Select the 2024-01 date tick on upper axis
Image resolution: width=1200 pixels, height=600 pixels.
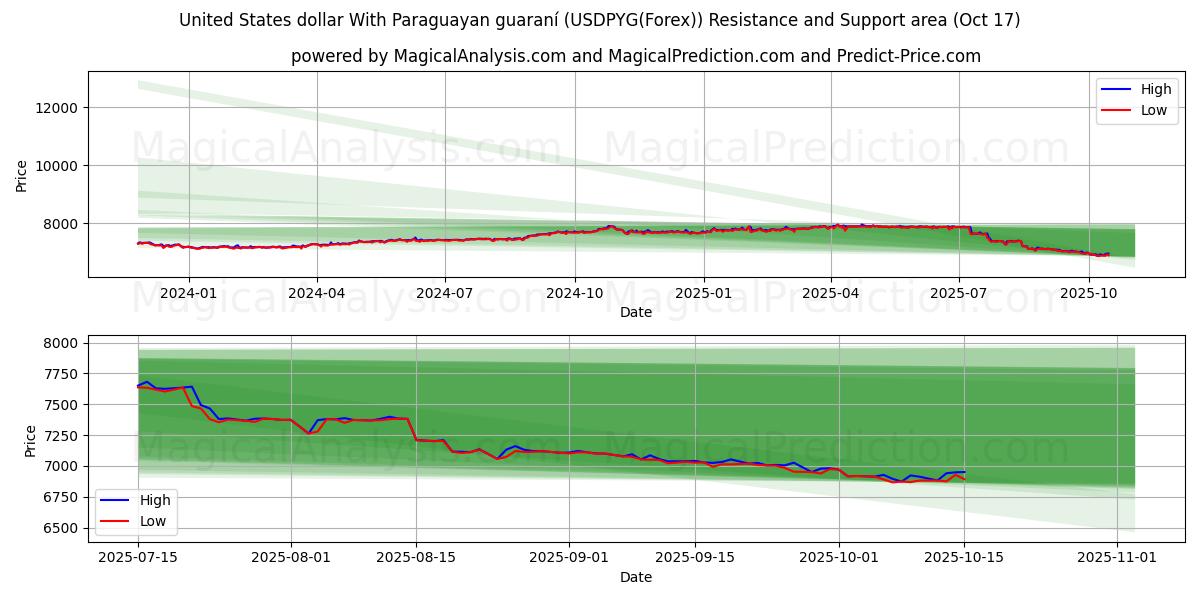pos(188,293)
